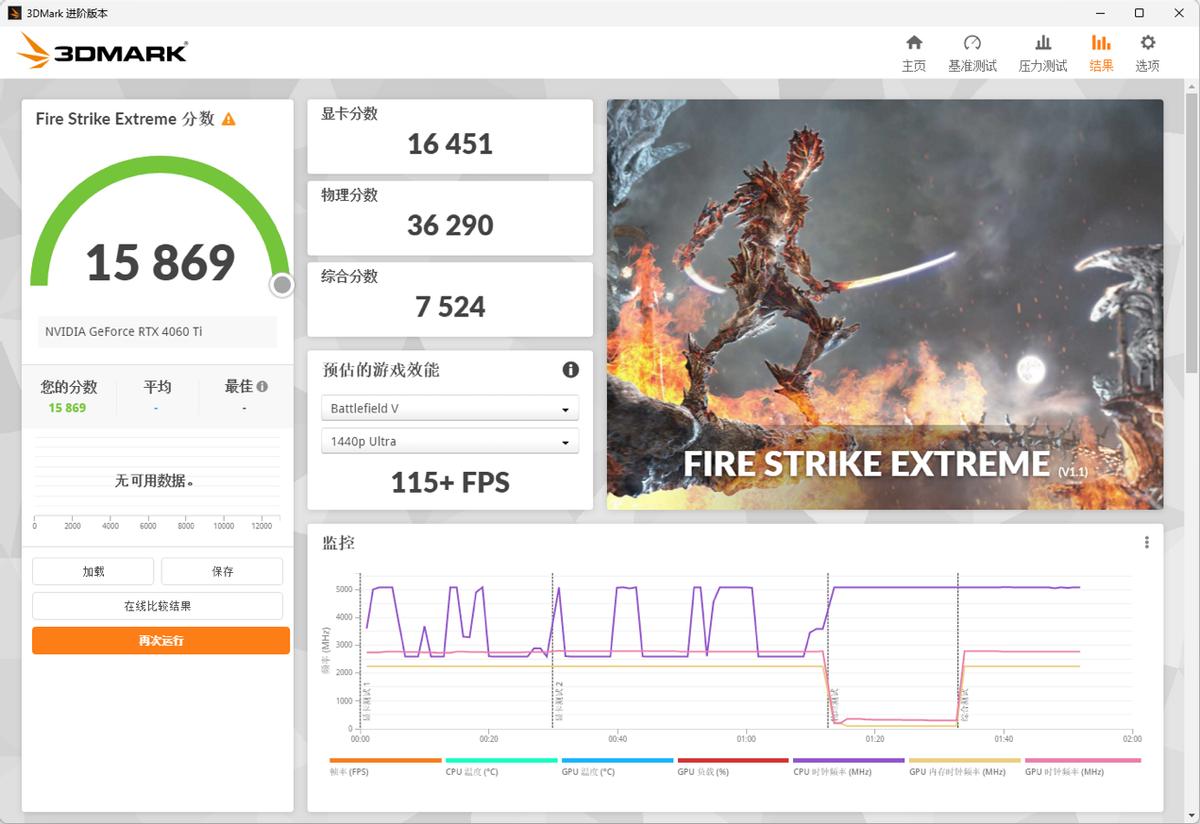Save the benchmark result

222,570
